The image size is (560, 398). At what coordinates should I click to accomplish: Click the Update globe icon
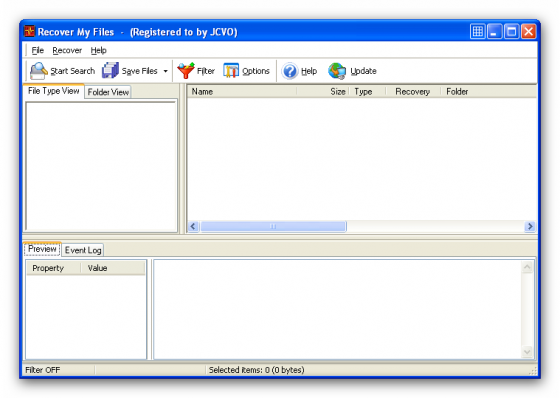[x=337, y=71]
